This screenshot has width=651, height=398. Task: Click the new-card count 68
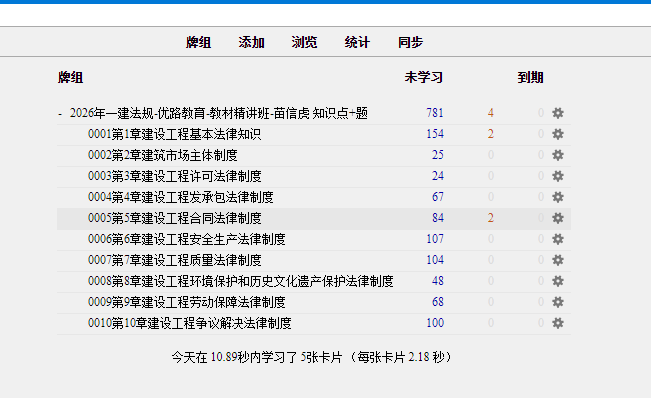coord(438,302)
